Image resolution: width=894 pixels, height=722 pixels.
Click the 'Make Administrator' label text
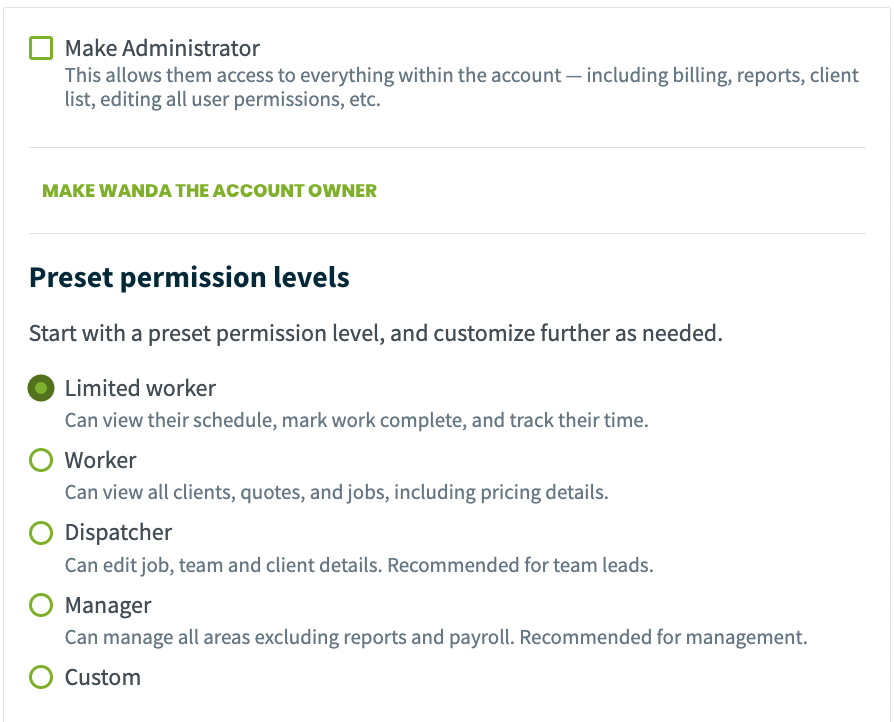(162, 48)
